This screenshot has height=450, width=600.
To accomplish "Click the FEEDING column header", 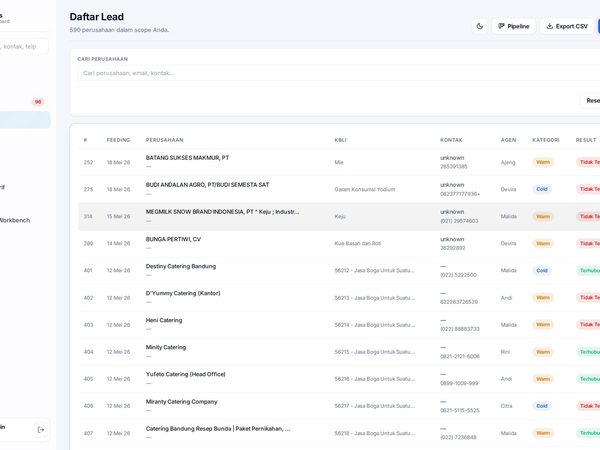I will tap(118, 140).
